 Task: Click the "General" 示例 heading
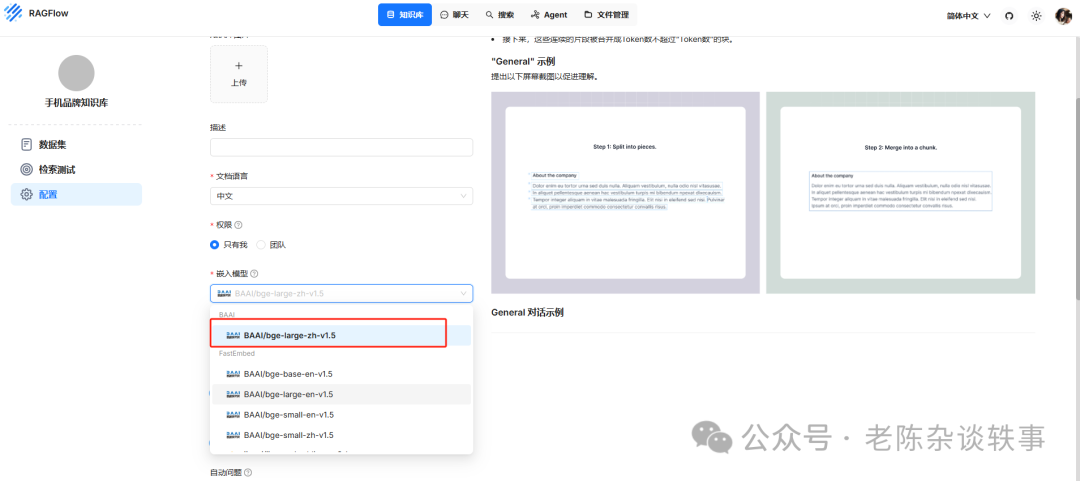pos(523,61)
